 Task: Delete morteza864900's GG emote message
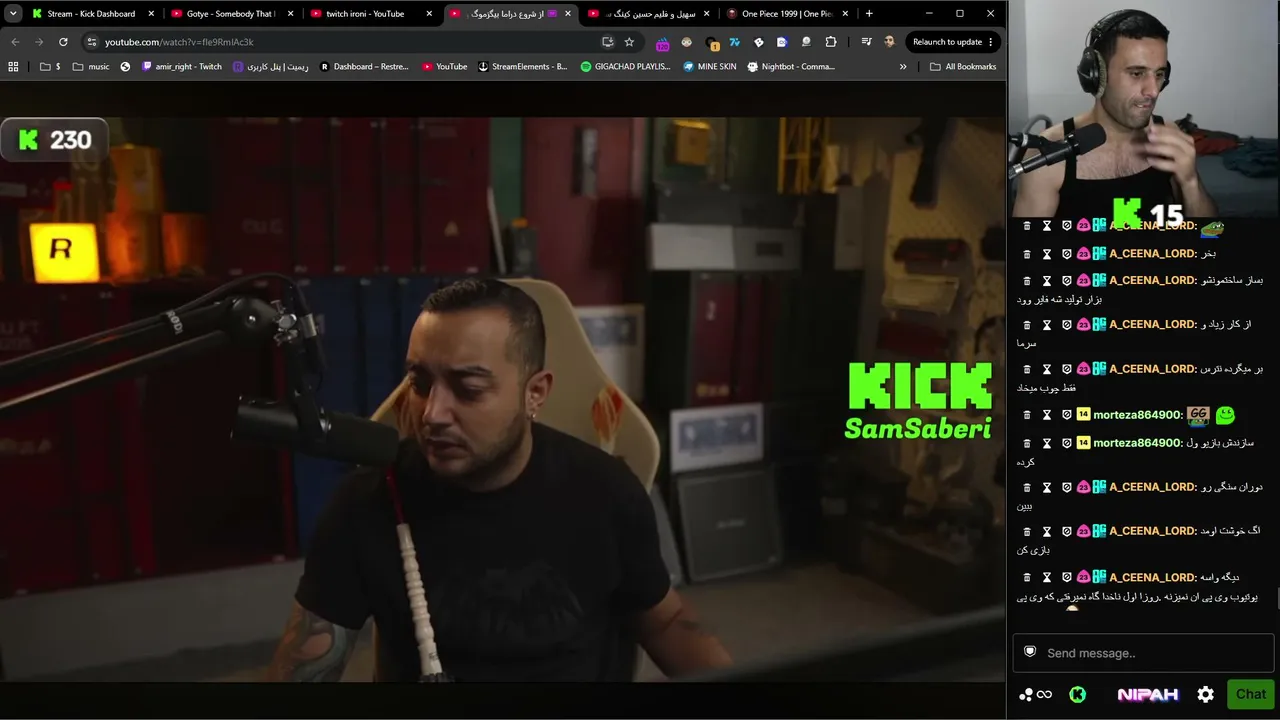click(1027, 415)
